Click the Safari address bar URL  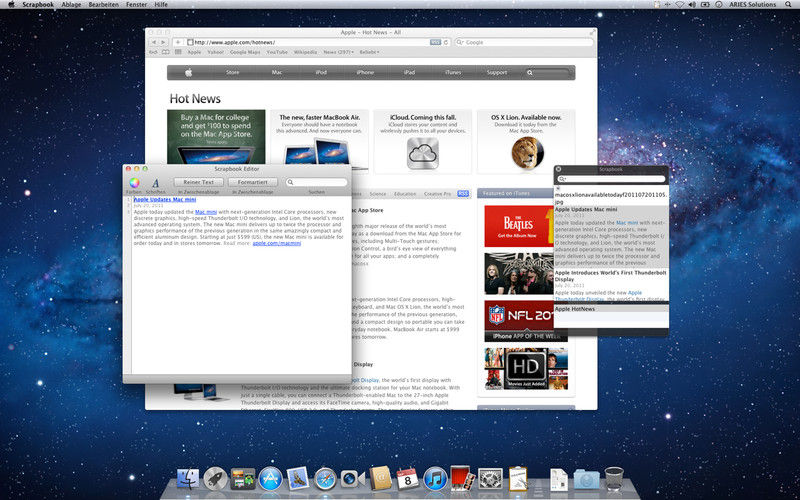(234, 42)
